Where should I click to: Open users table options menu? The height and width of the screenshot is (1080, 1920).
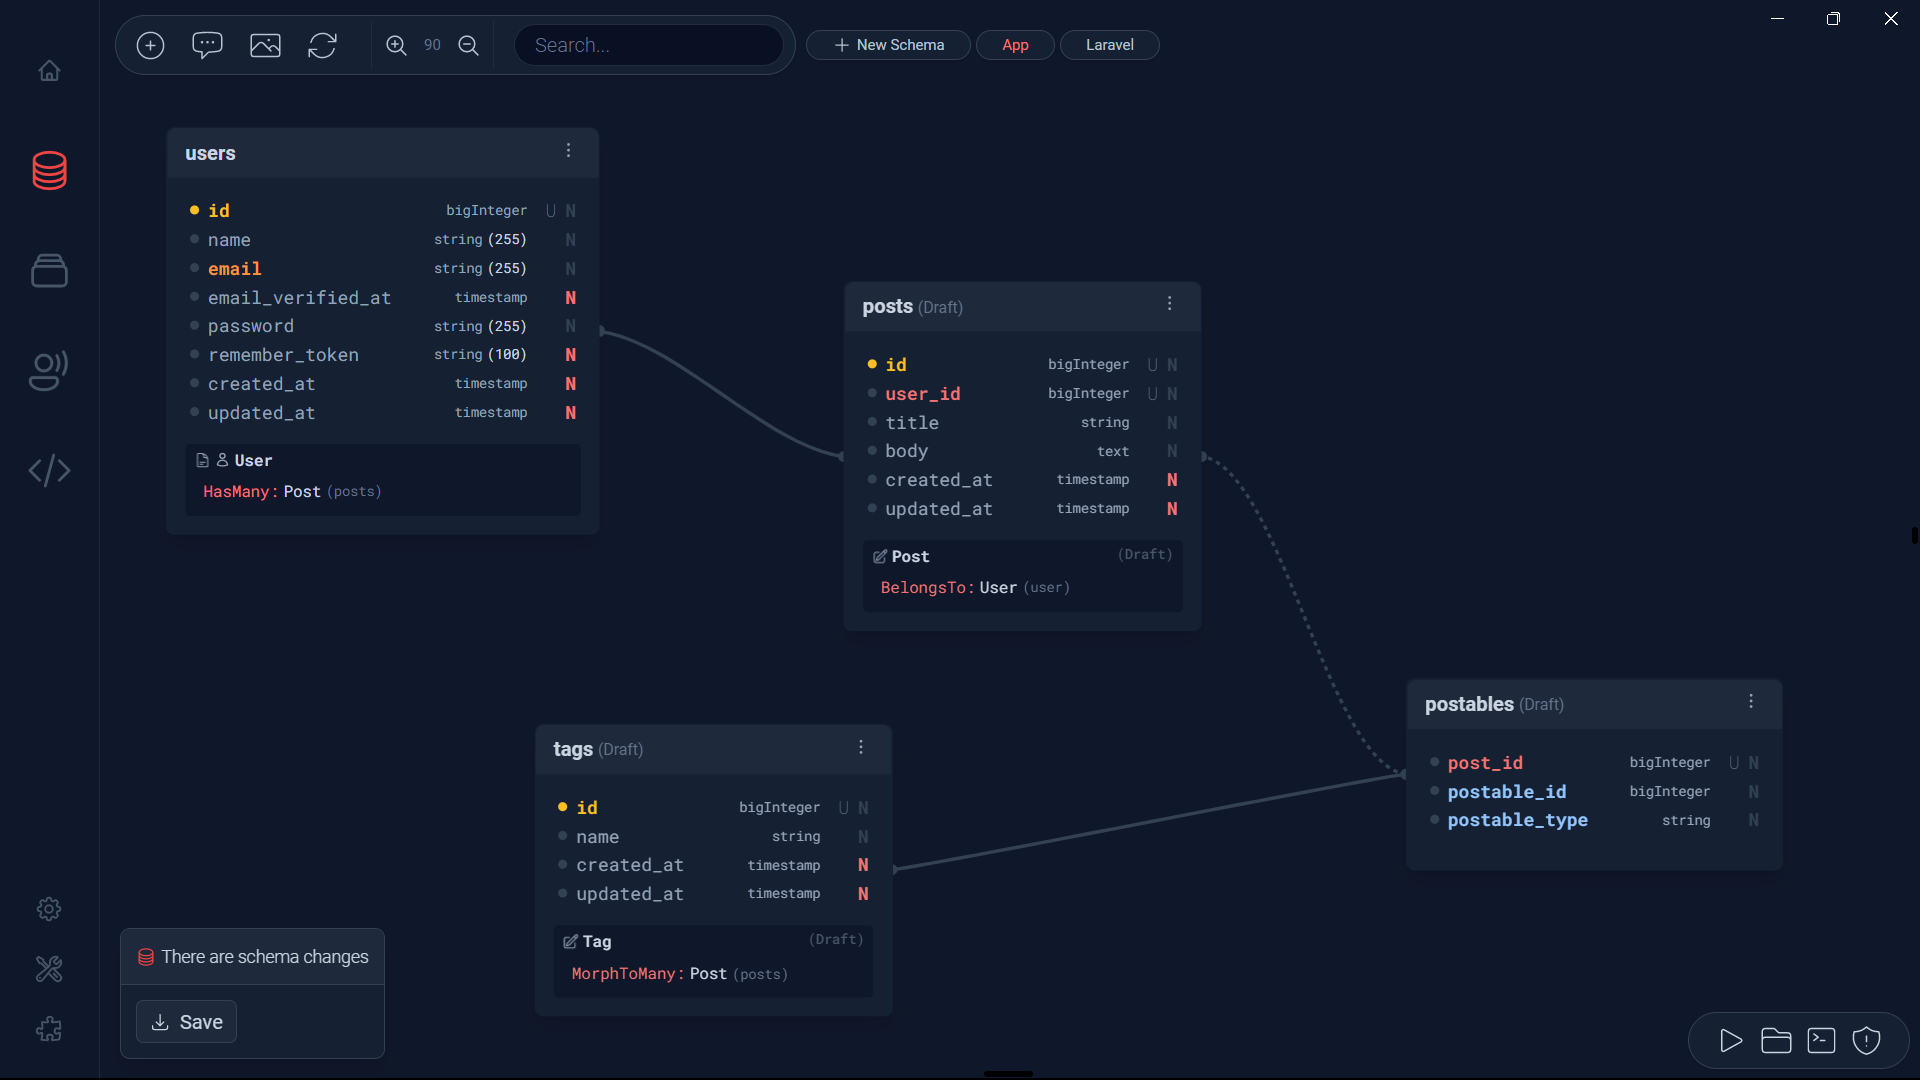(568, 150)
